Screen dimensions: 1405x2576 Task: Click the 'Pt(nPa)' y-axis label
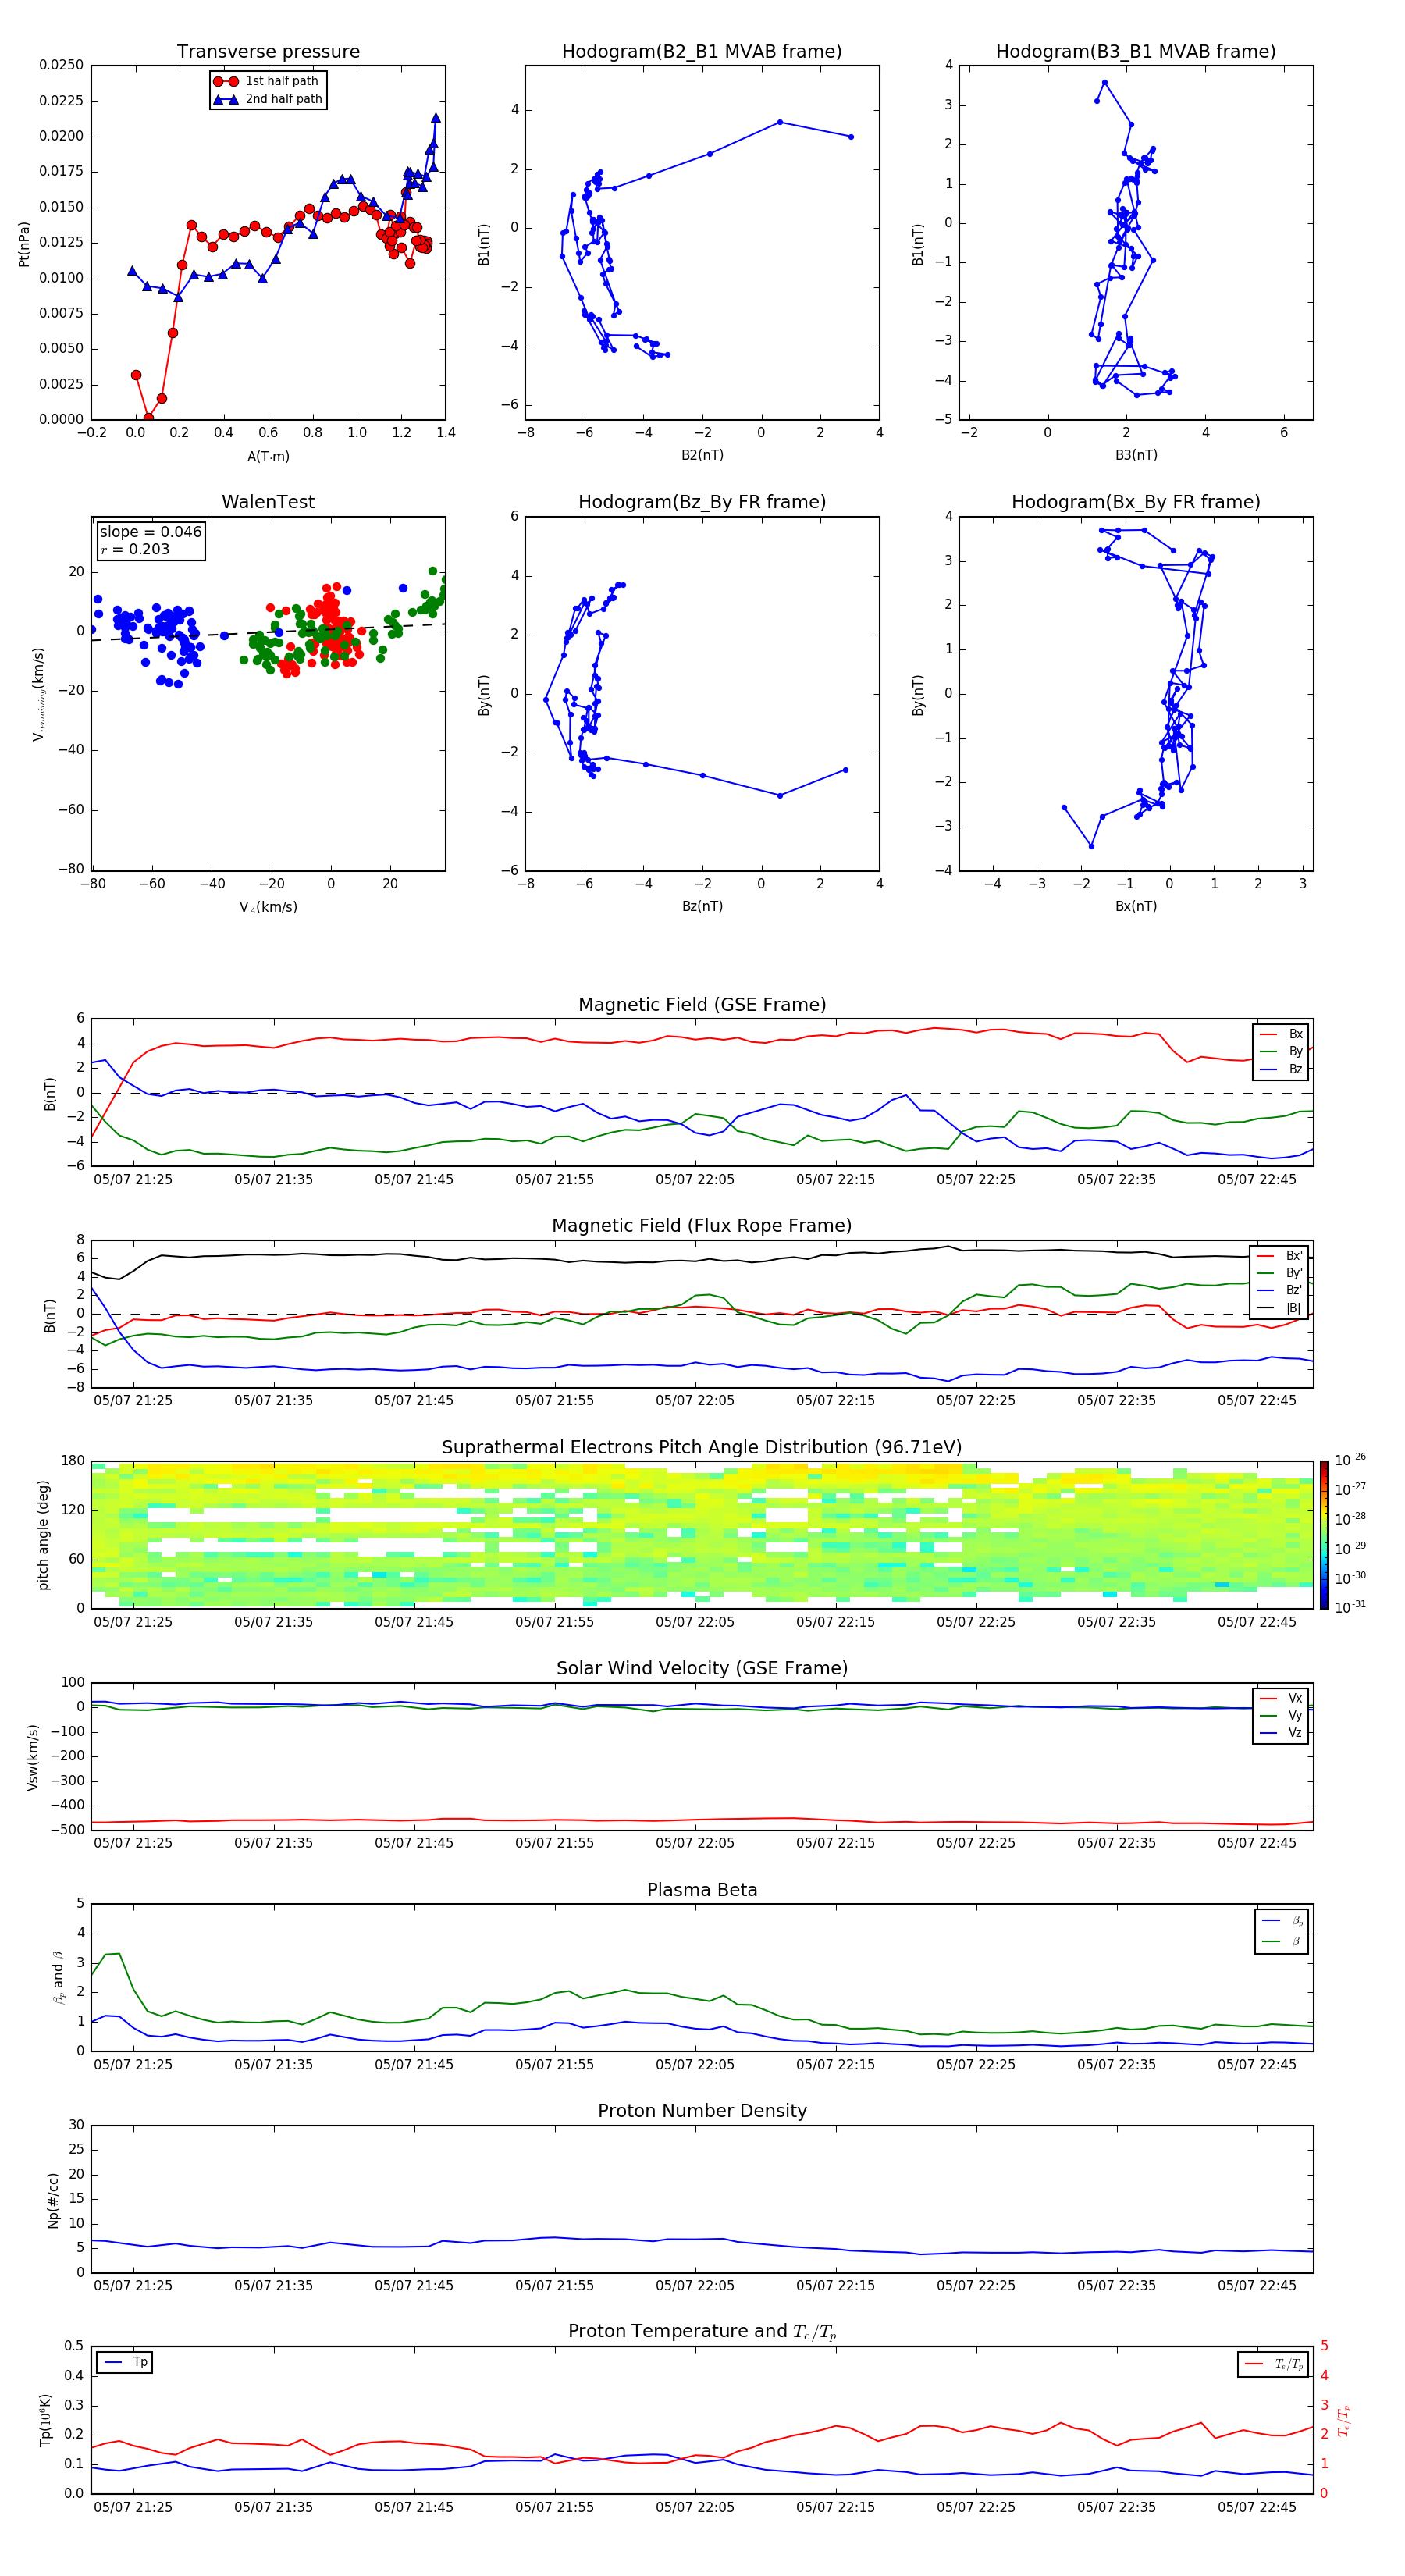[24, 244]
